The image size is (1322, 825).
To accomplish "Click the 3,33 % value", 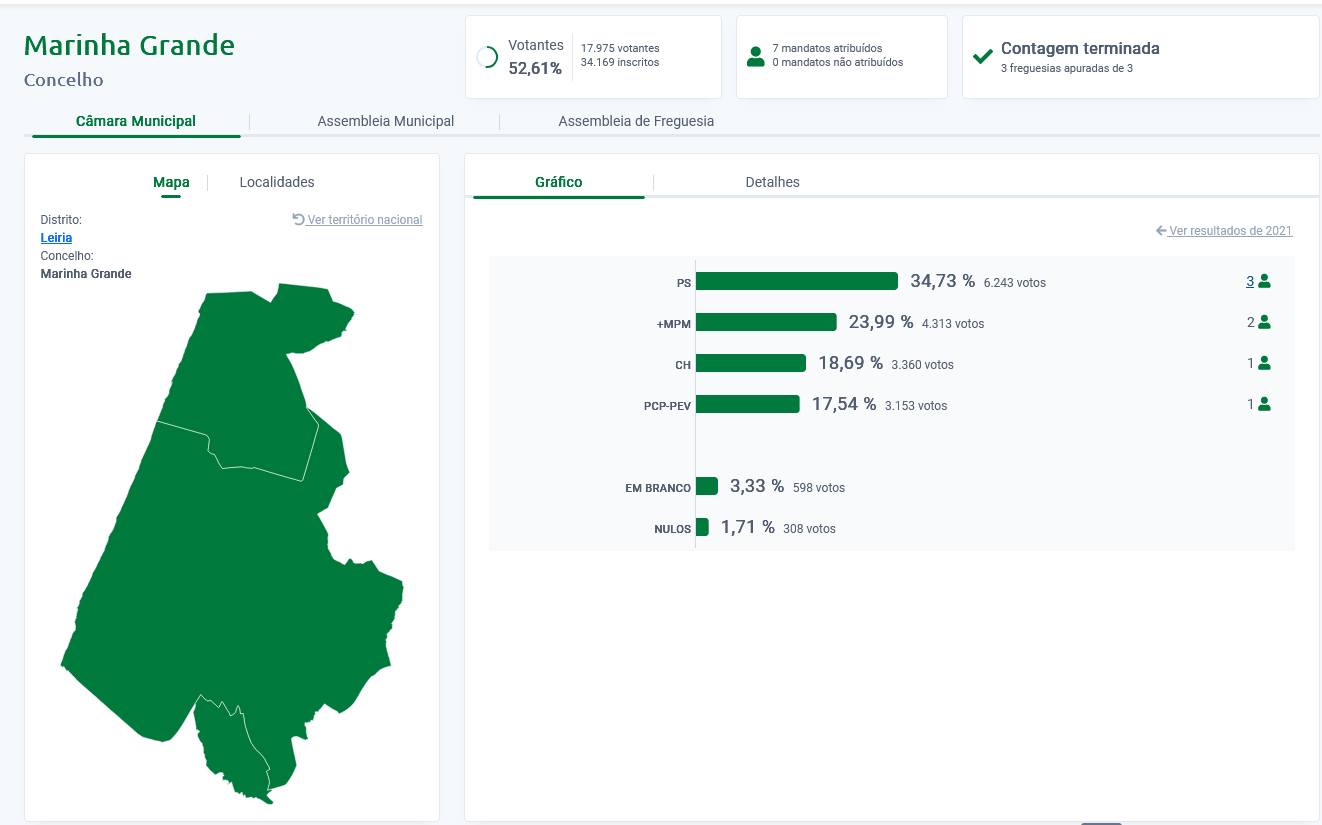I will (757, 486).
